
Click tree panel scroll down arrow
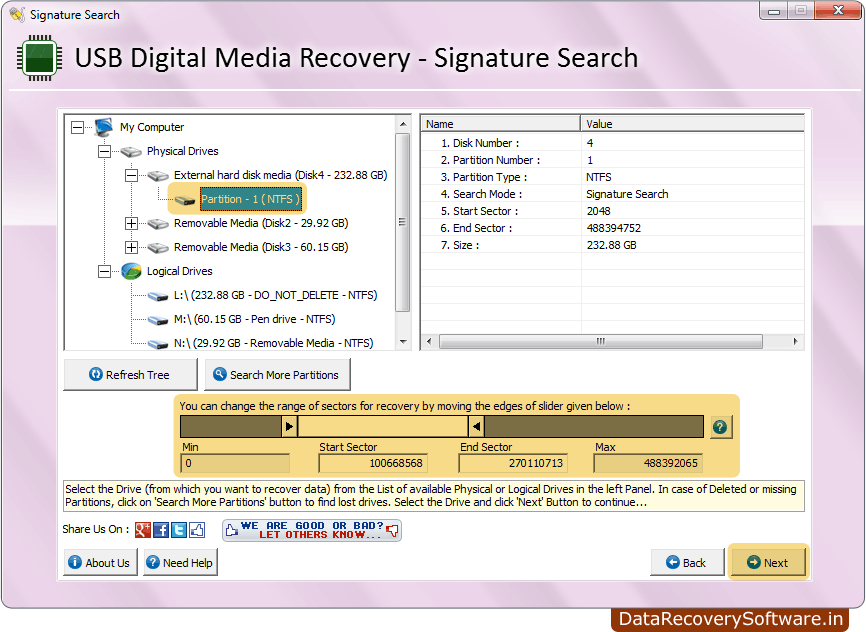pyautogui.click(x=403, y=342)
